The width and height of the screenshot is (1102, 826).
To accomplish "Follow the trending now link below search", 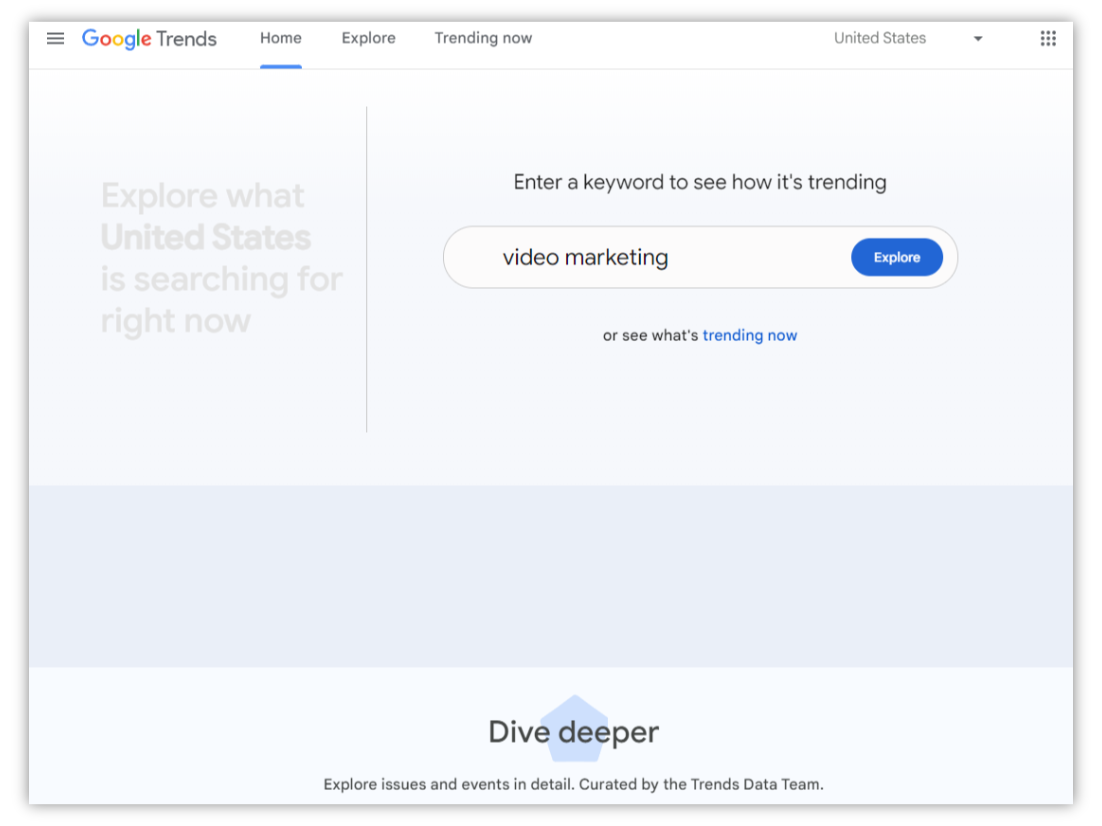I will point(749,335).
